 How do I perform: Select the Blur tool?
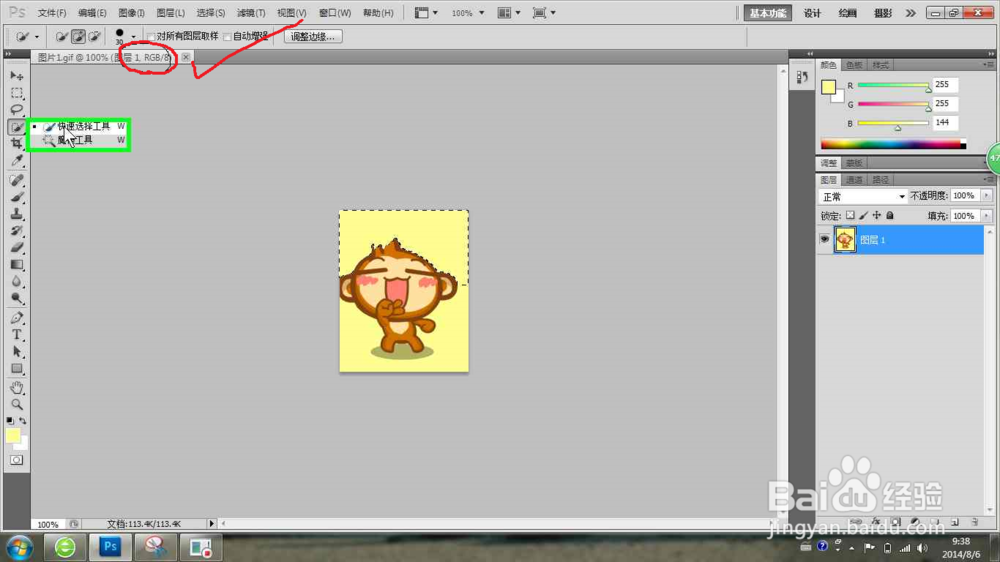tap(17, 281)
